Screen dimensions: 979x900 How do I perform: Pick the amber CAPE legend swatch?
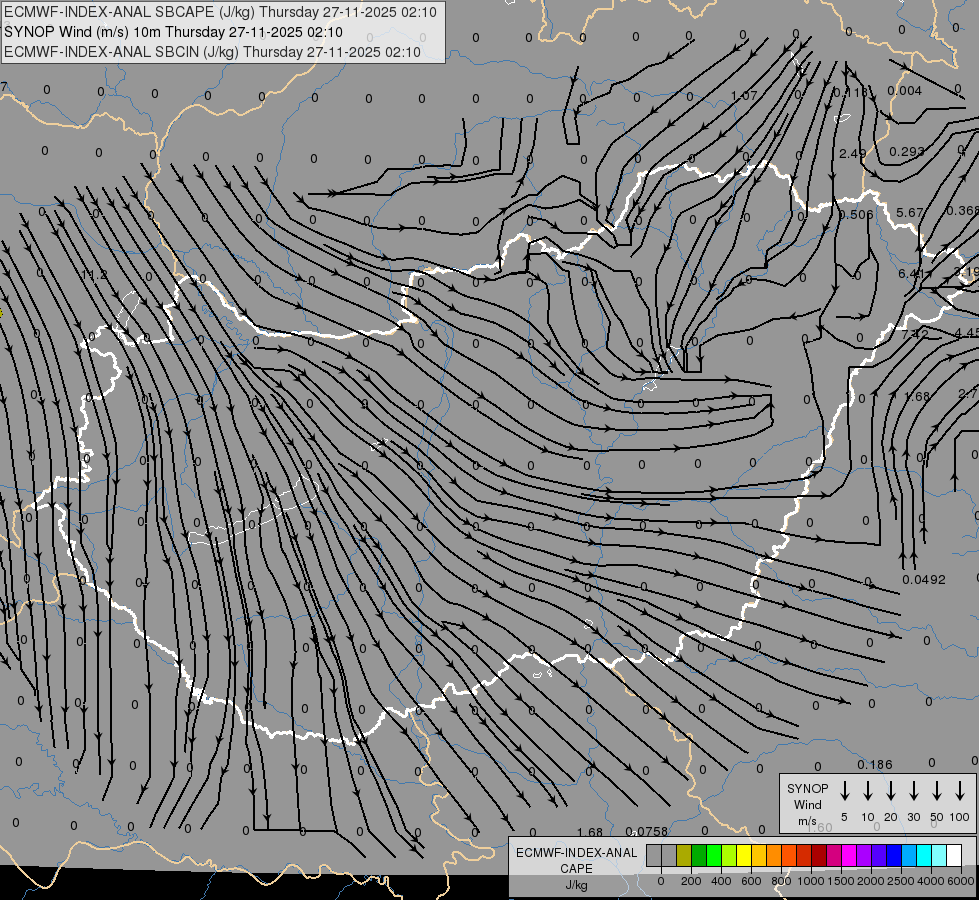759,855
